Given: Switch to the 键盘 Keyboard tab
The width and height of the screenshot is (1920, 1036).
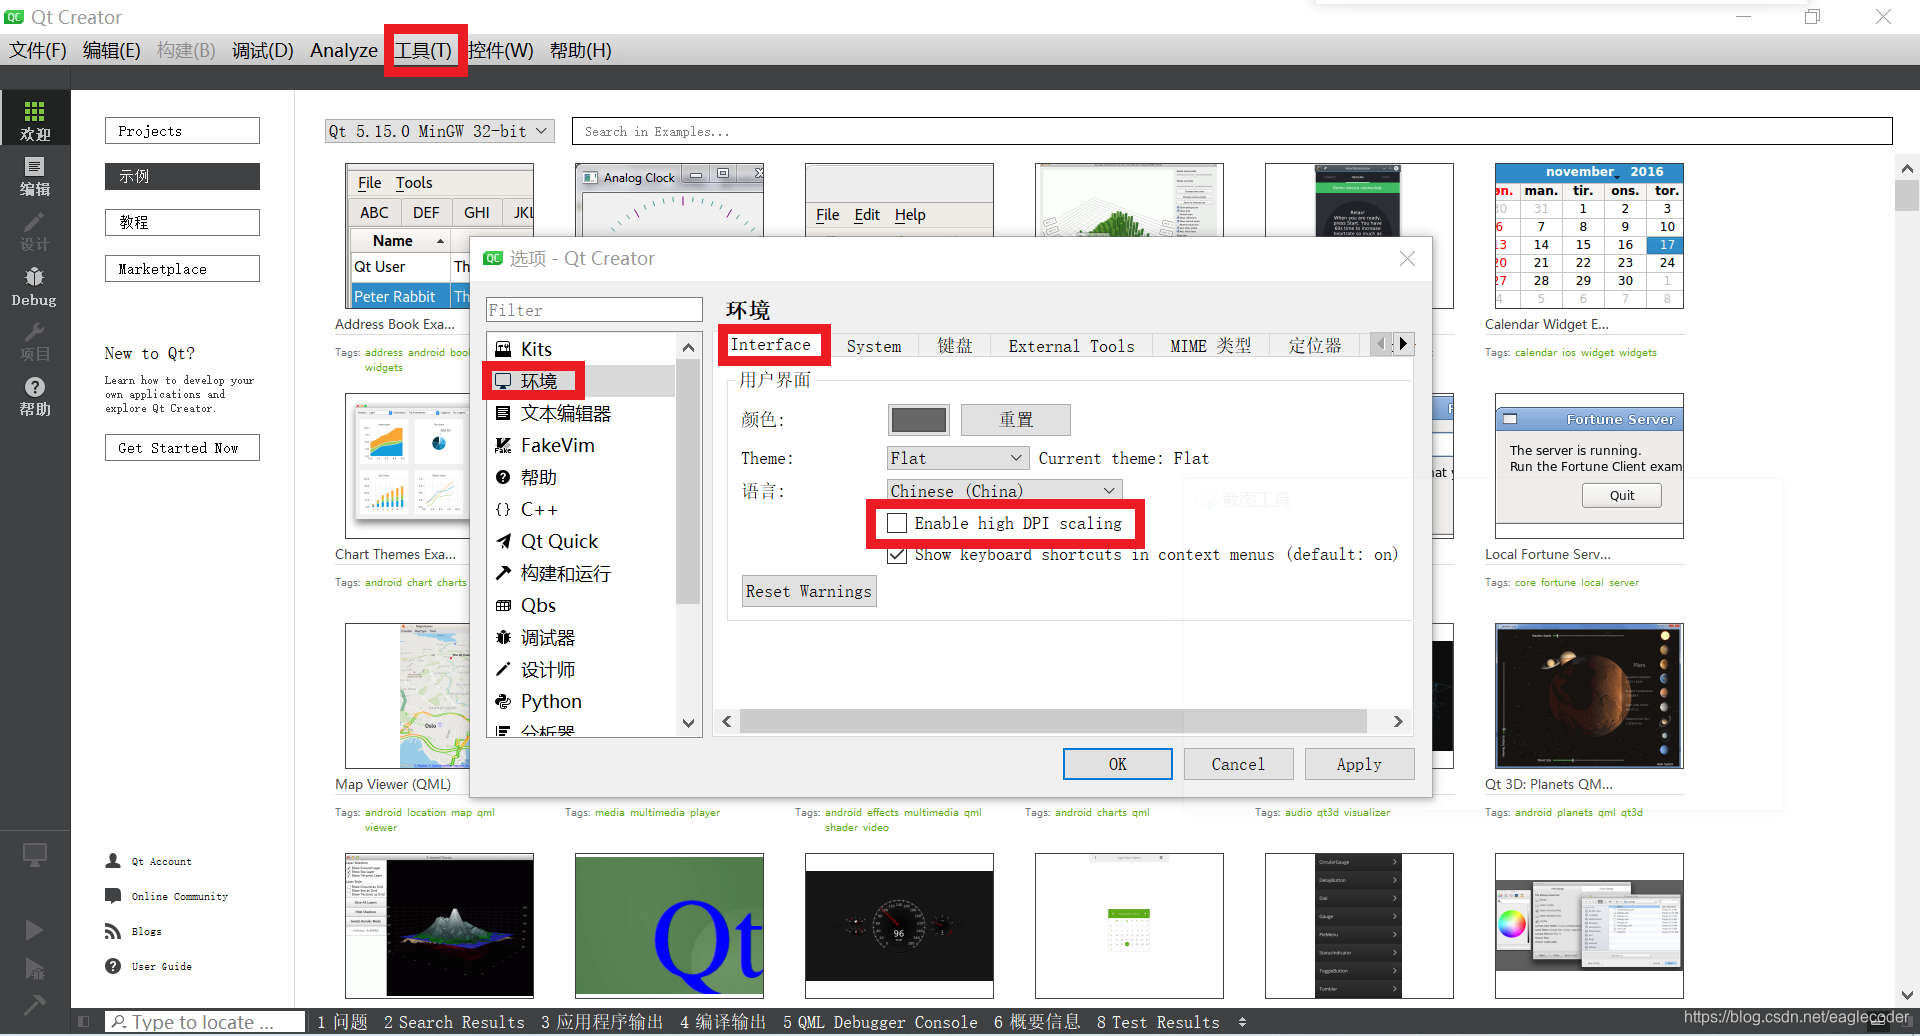Looking at the screenshot, I should [955, 346].
